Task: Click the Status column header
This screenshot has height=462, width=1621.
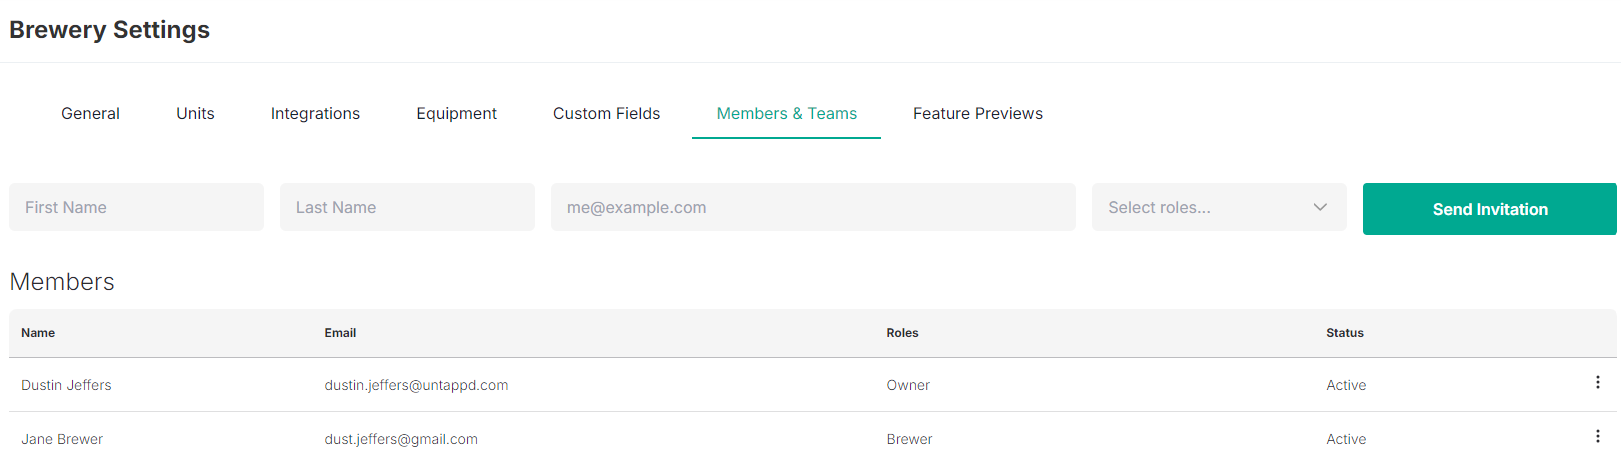Action: pyautogui.click(x=1345, y=333)
